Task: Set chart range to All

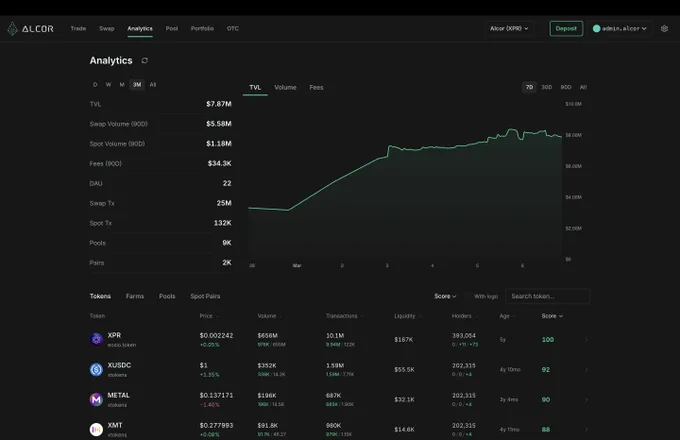Action: click(x=583, y=87)
